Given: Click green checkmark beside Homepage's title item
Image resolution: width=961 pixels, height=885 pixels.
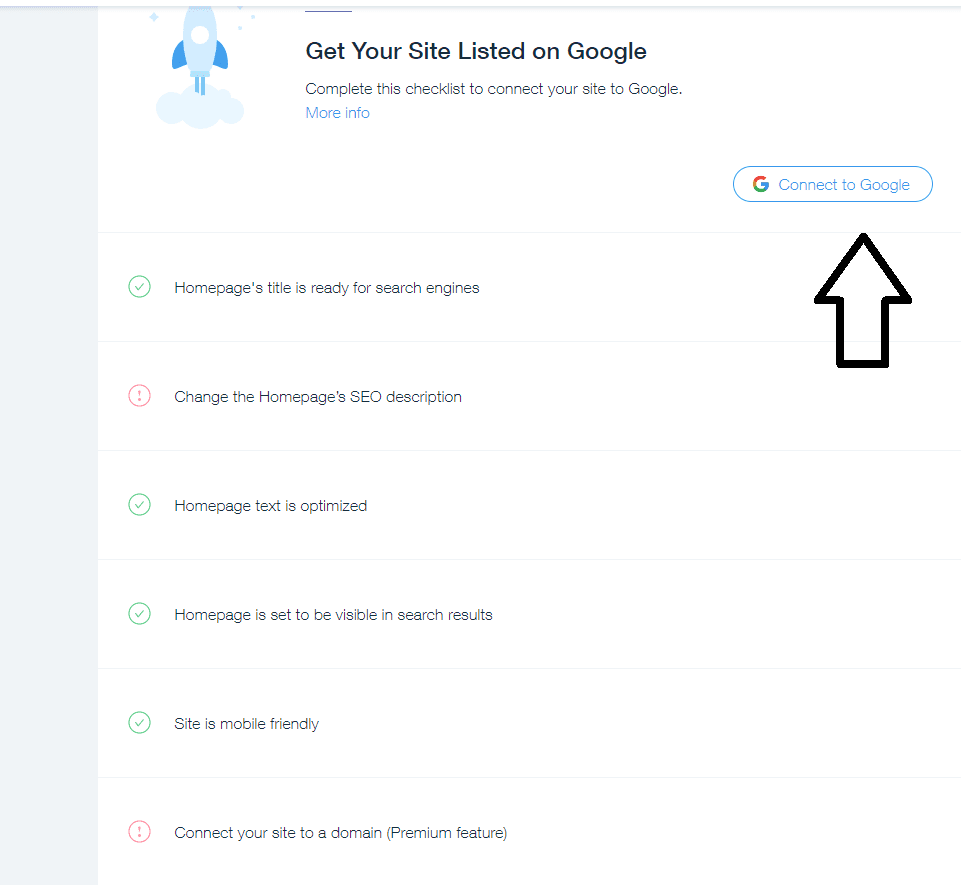Looking at the screenshot, I should point(139,287).
